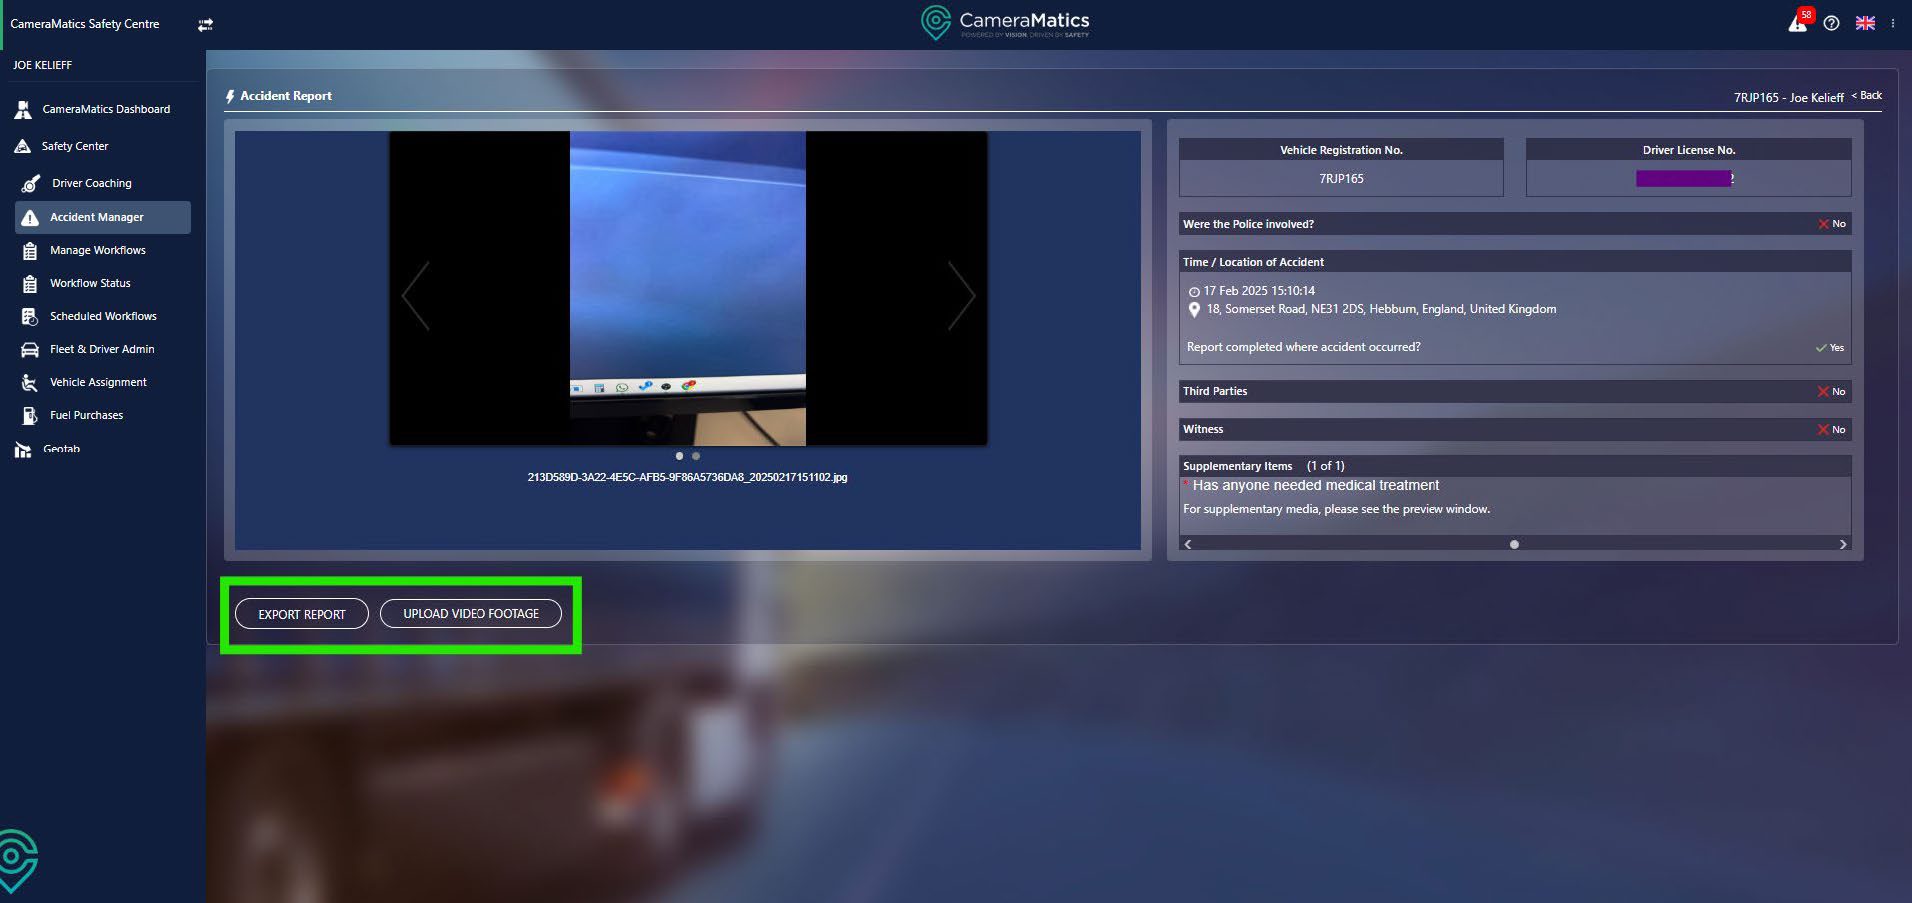This screenshot has width=1912, height=903.
Task: Select the second image carousel dot
Action: point(696,456)
